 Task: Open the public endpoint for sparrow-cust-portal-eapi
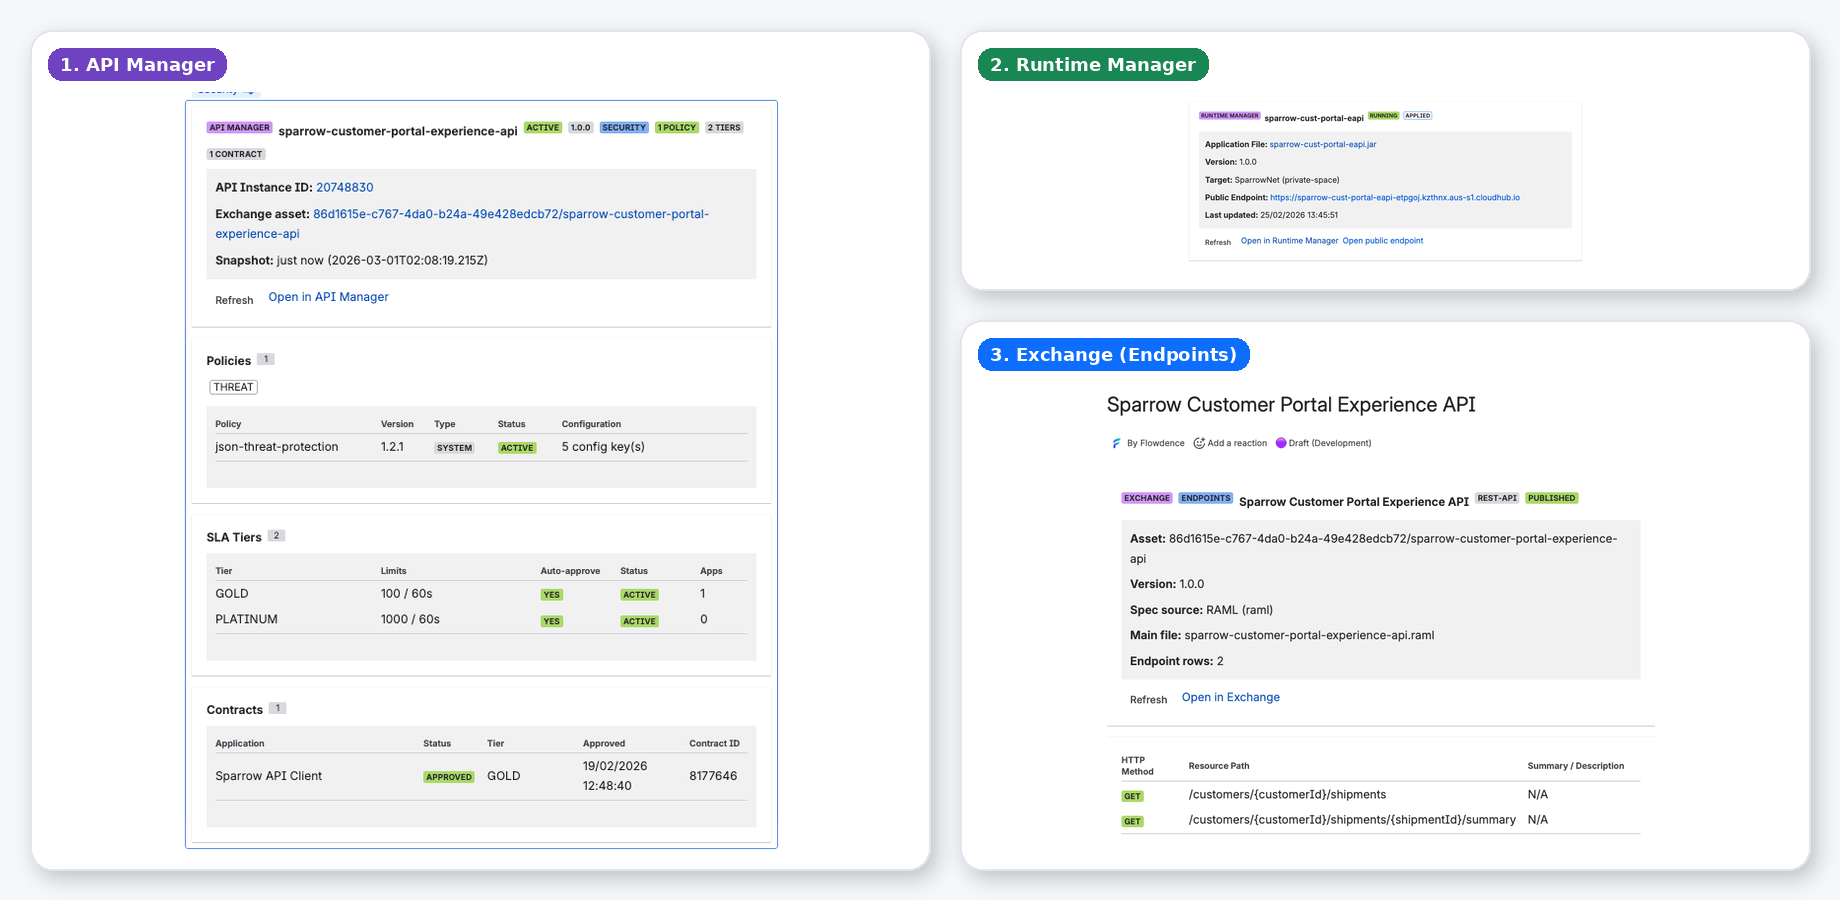point(1383,240)
